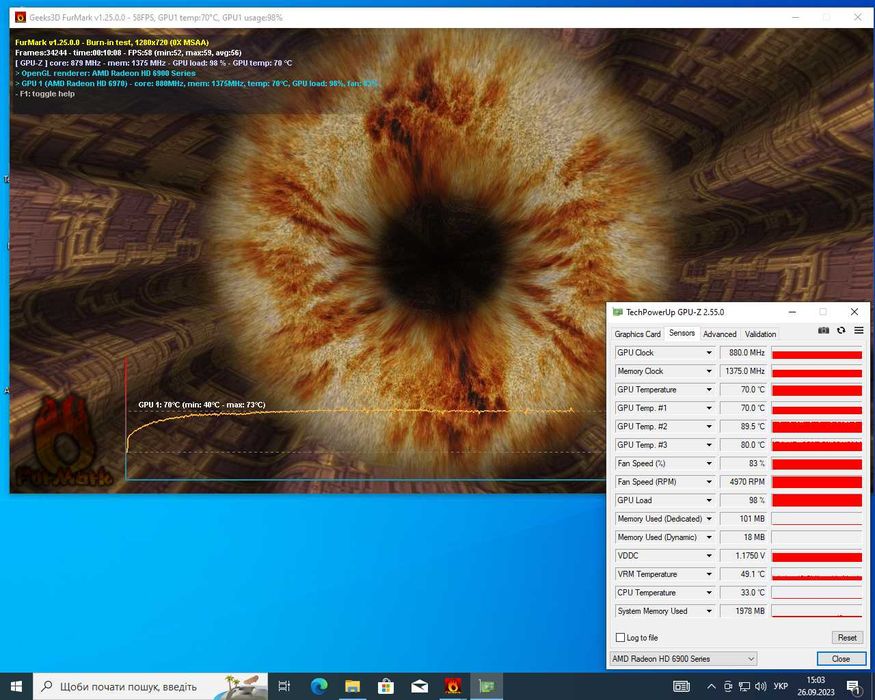Click the VRM Temperature history graph

(817, 574)
